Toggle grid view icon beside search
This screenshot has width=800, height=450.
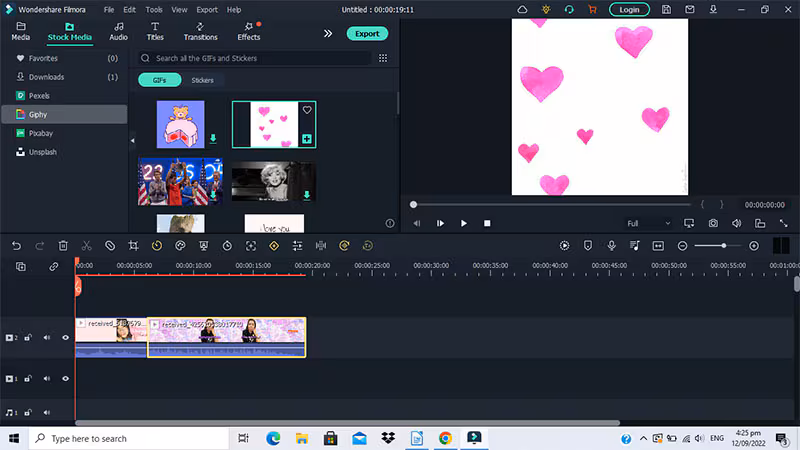[383, 58]
